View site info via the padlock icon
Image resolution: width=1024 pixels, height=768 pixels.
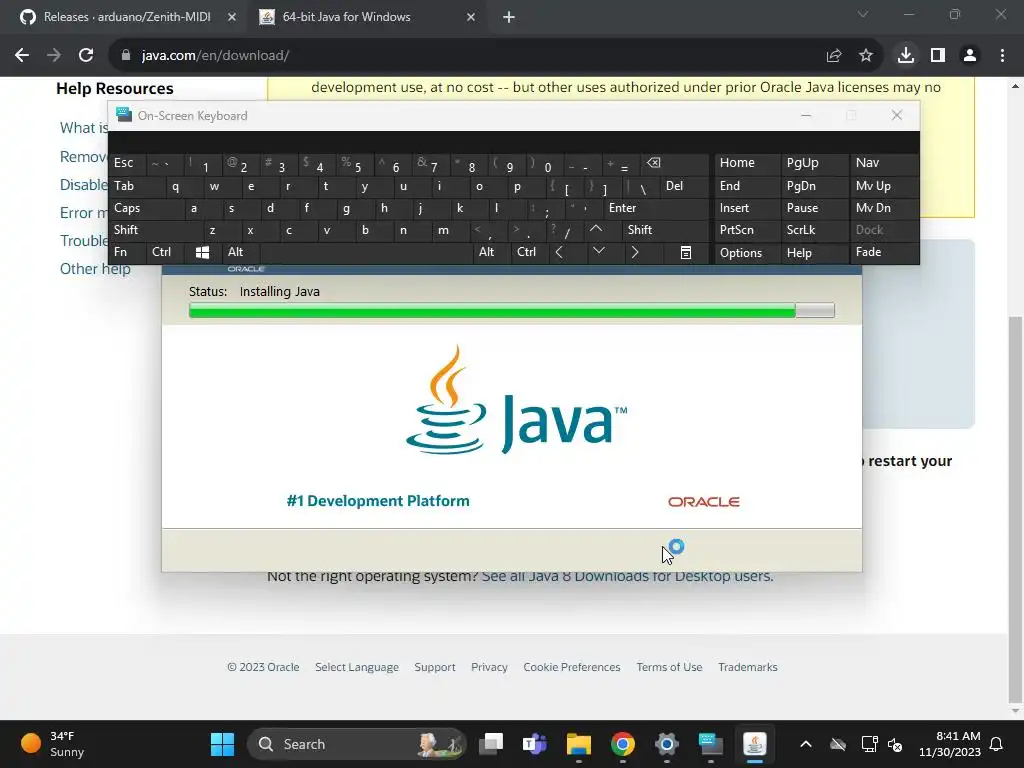[x=126, y=56]
